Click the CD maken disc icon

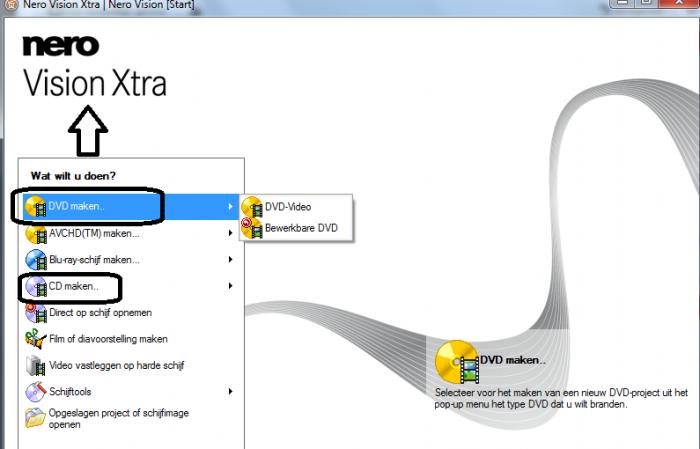pos(36,286)
